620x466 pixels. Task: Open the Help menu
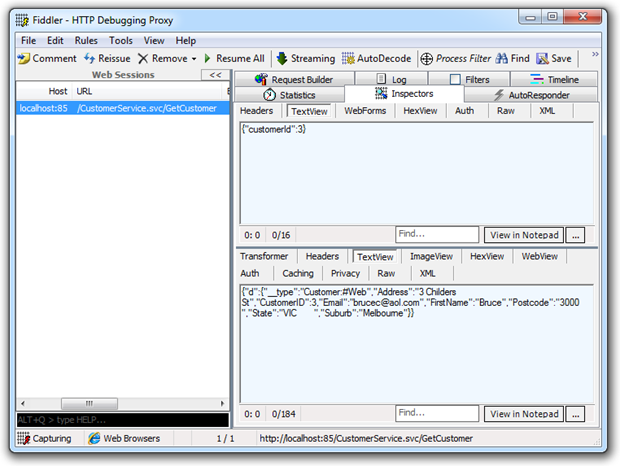click(x=186, y=41)
